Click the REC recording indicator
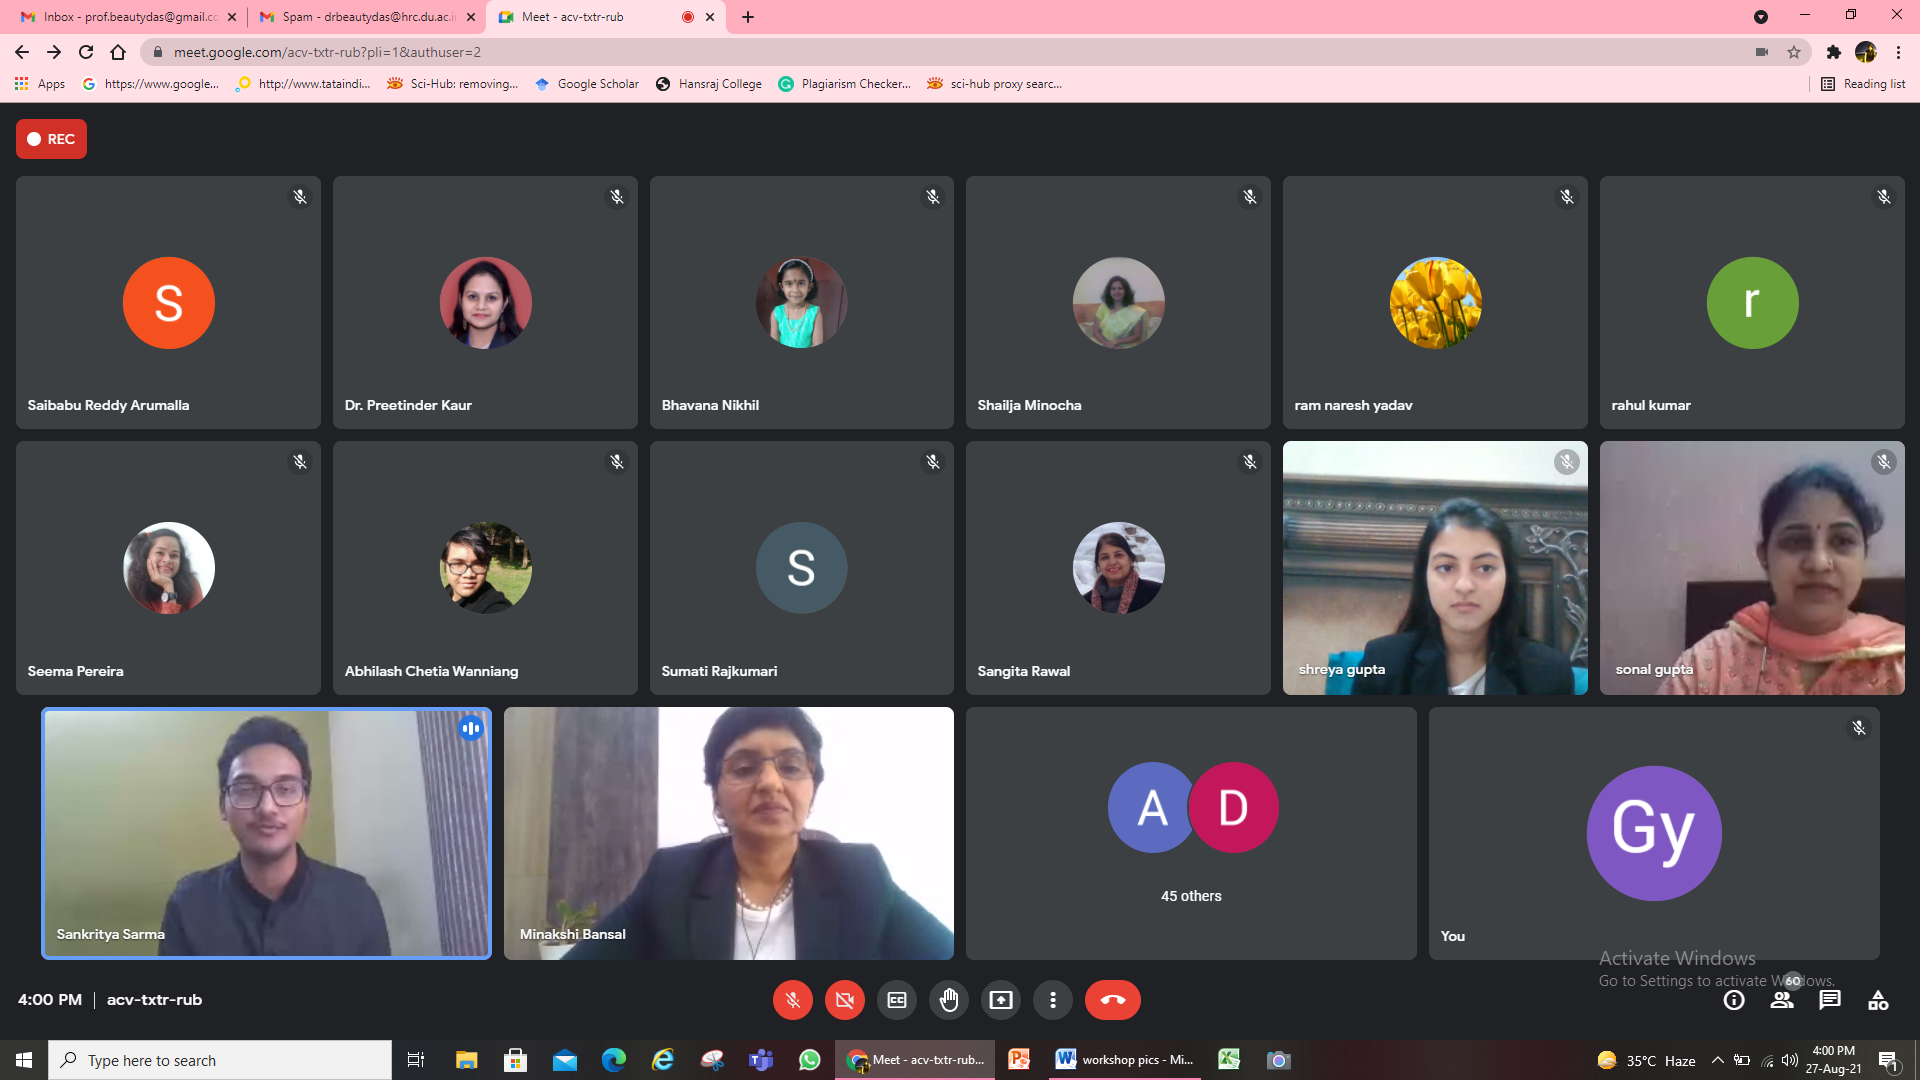 [51, 139]
